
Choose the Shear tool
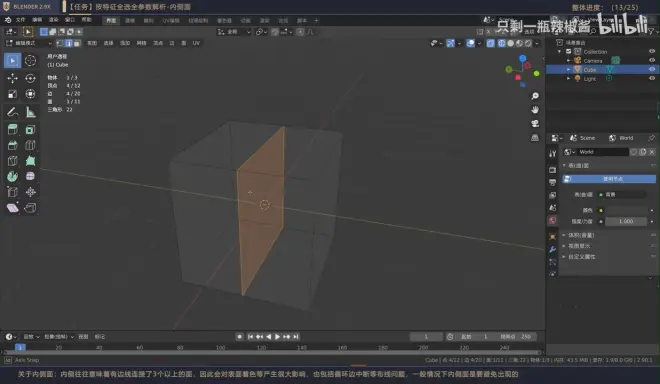[x=13, y=208]
